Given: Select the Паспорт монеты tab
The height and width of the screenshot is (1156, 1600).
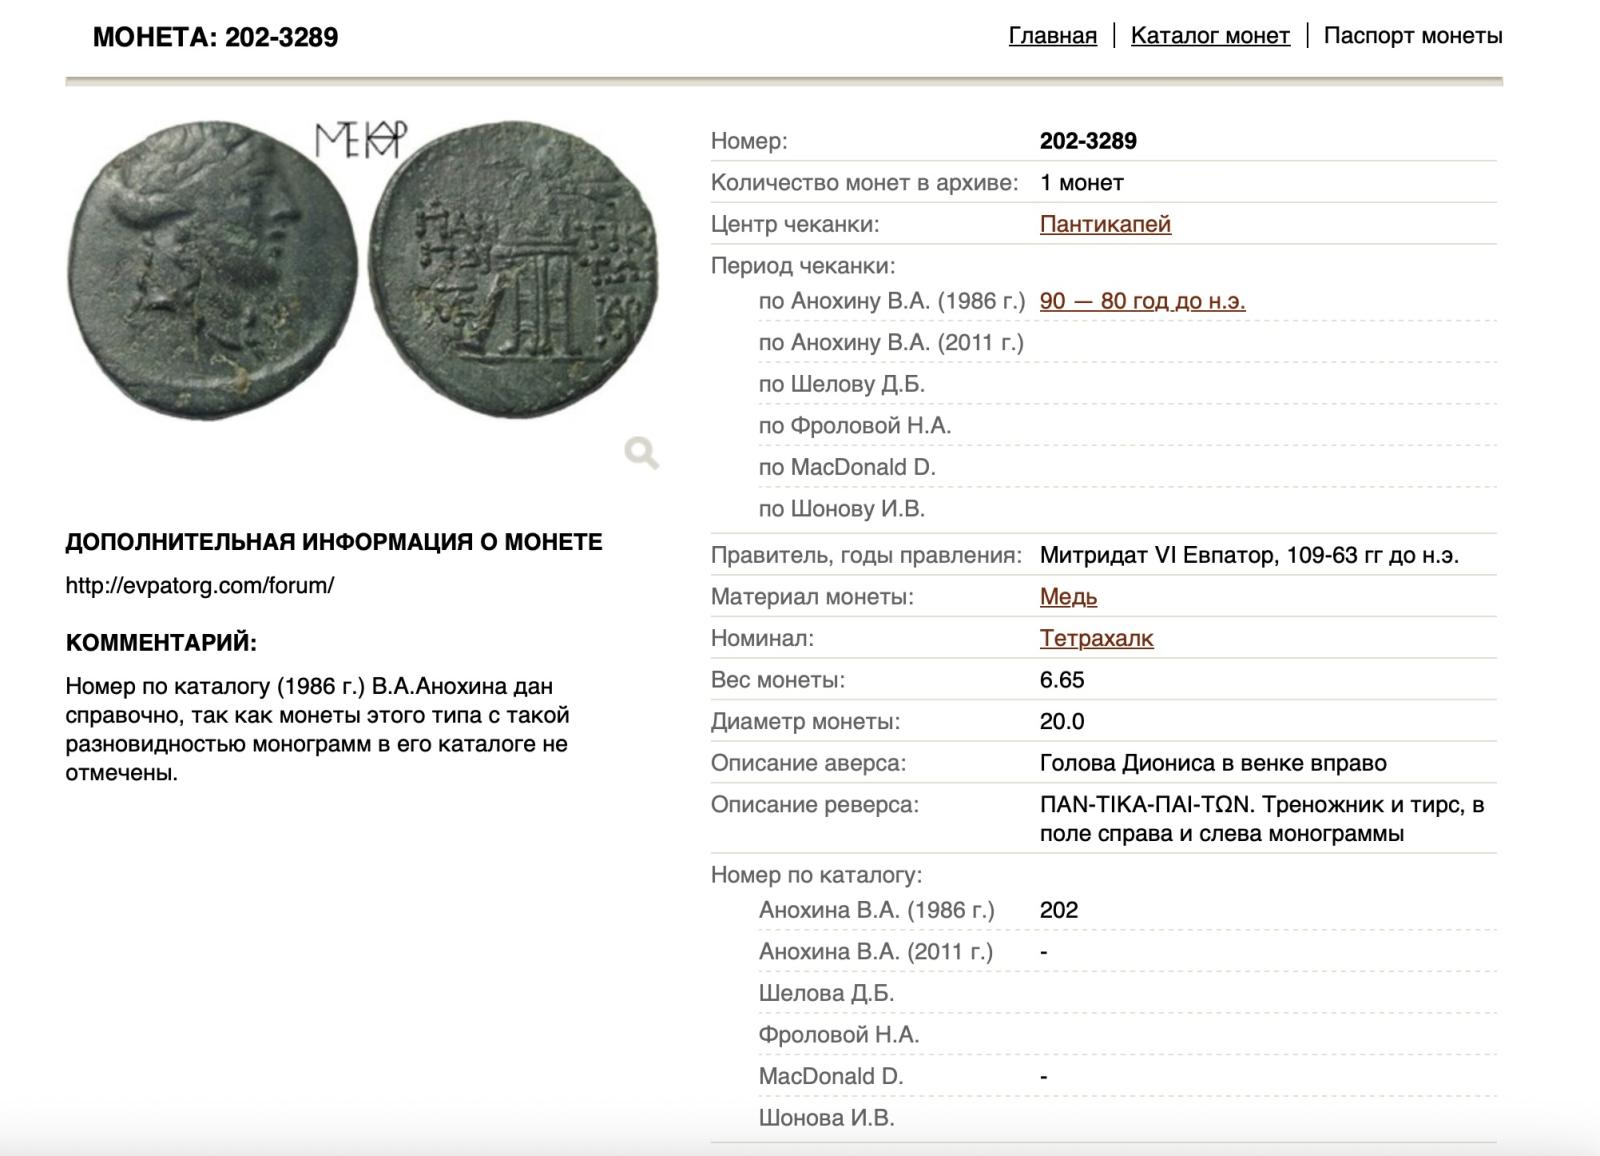Looking at the screenshot, I should 1412,36.
